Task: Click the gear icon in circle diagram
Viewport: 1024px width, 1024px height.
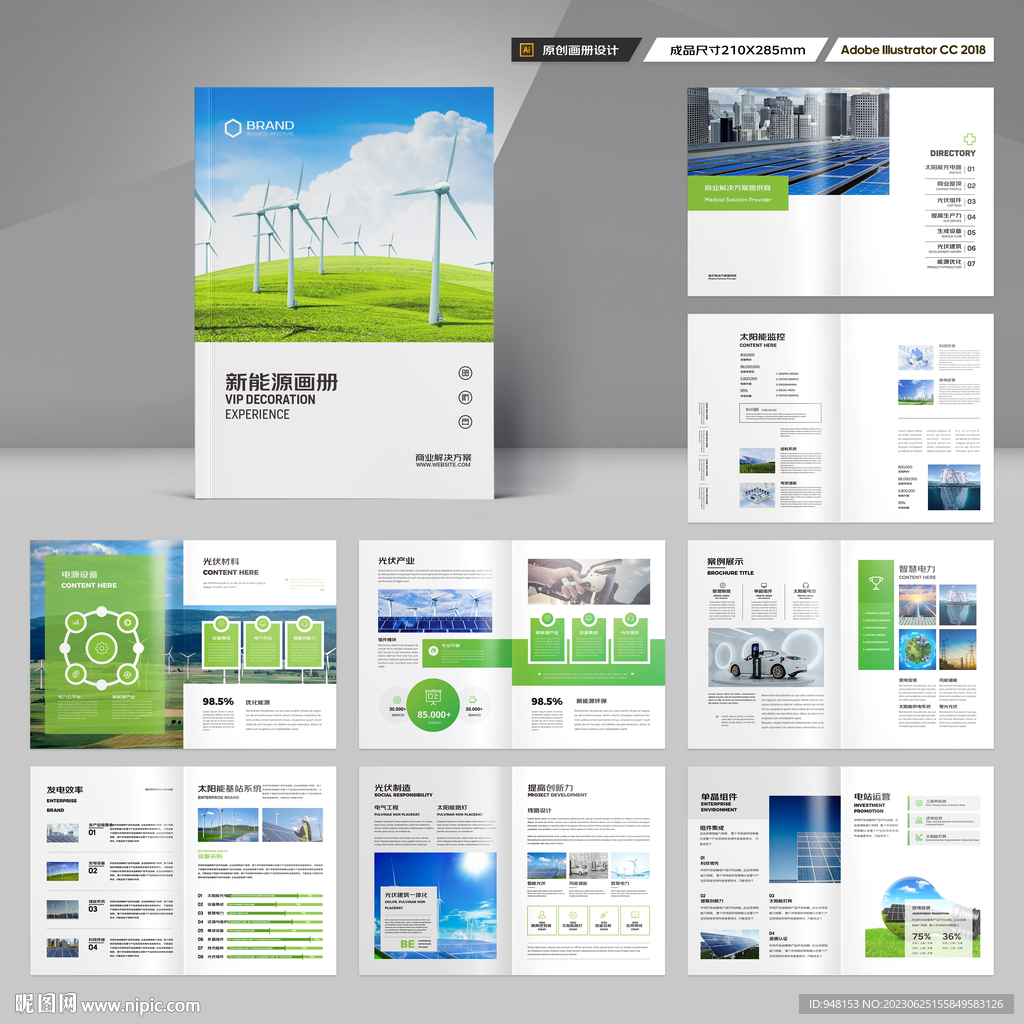Action: pos(102,648)
